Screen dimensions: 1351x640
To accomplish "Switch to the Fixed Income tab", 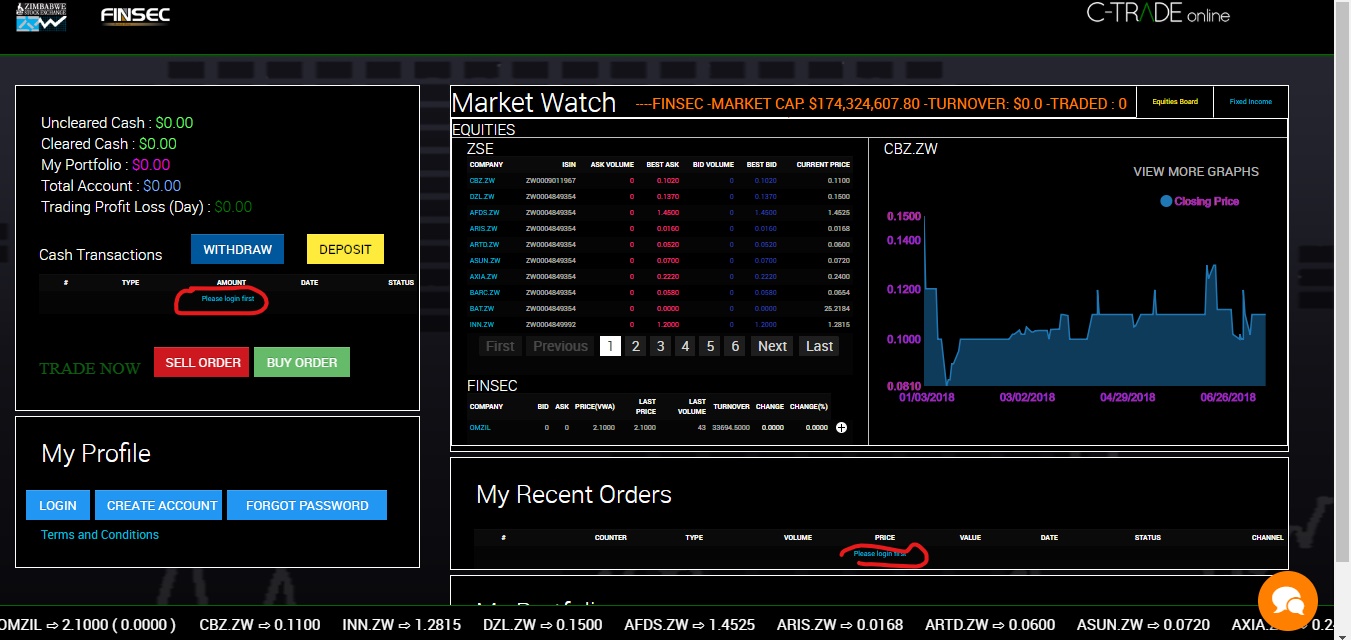I will [1250, 102].
